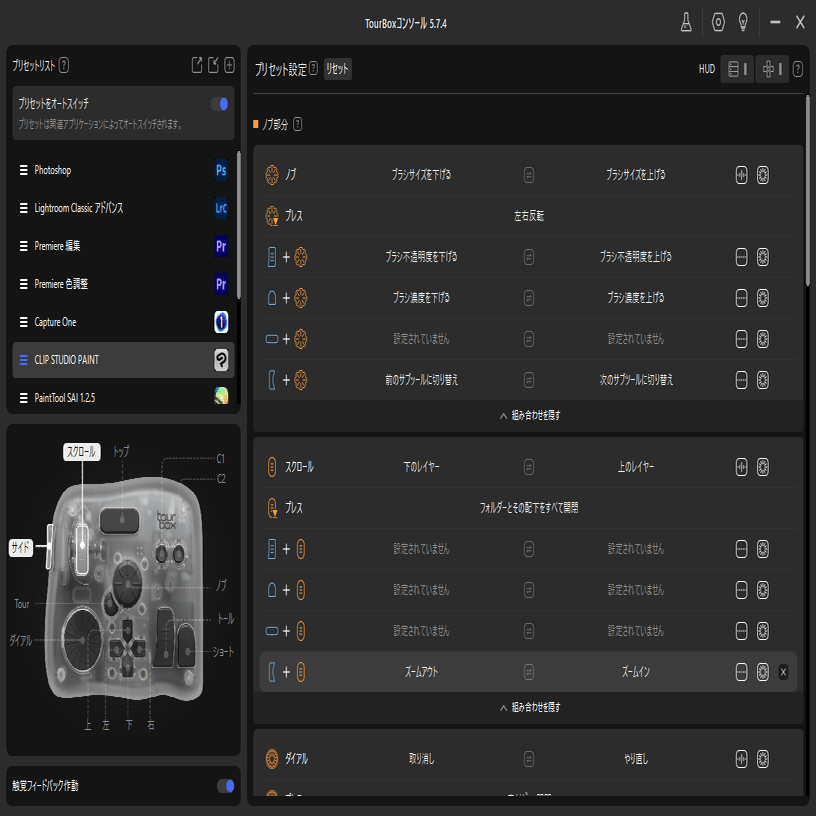The height and width of the screenshot is (816, 816).
Task: Click the lightbulb tips icon
Action: coord(743,22)
